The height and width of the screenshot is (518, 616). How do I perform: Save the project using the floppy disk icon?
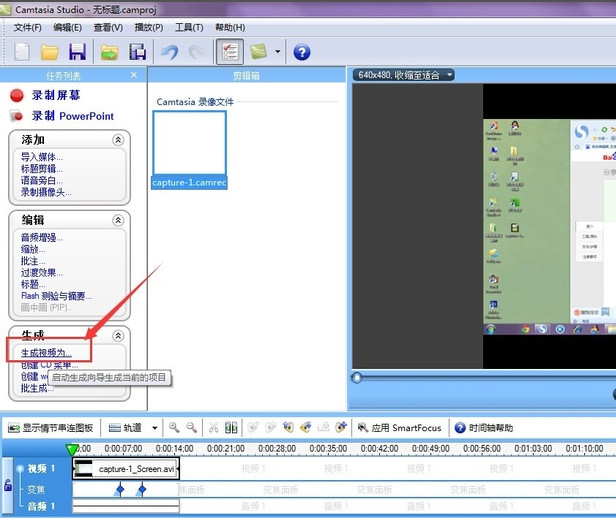76,52
